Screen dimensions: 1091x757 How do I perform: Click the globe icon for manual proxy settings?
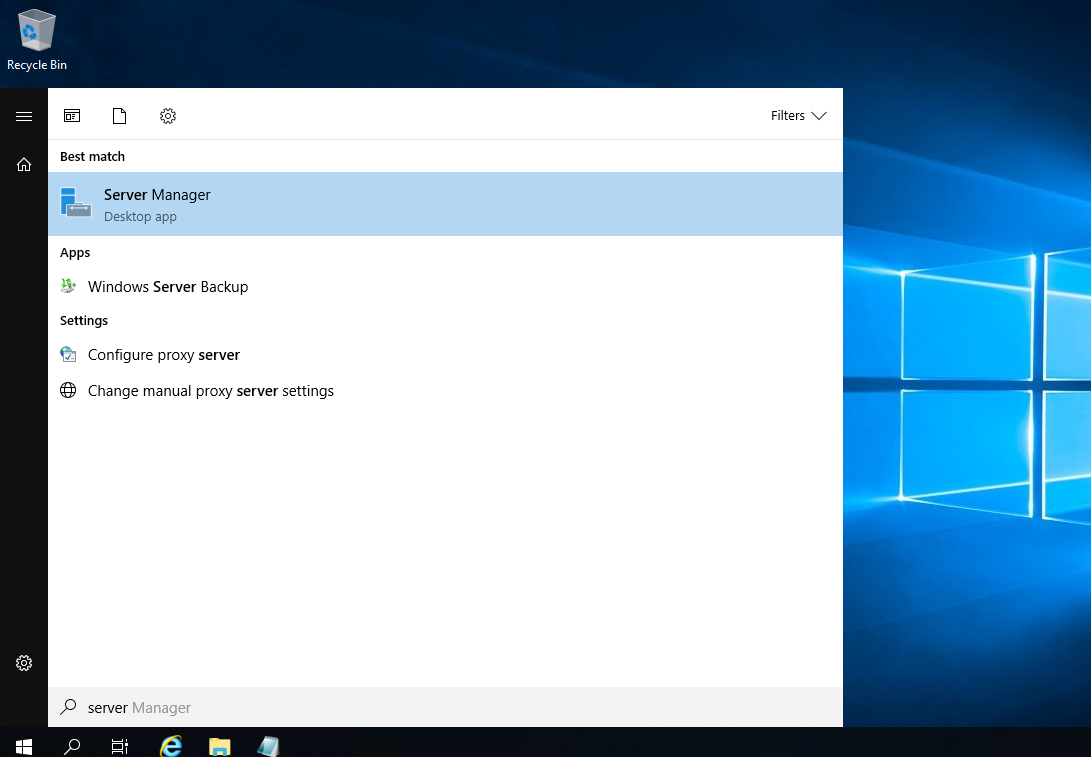coord(68,390)
